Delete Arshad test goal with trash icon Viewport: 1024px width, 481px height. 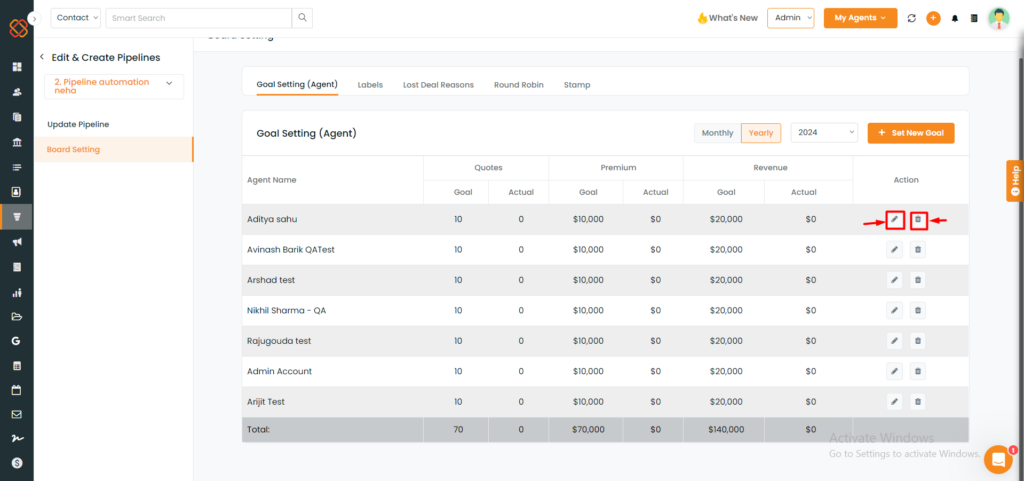918,280
